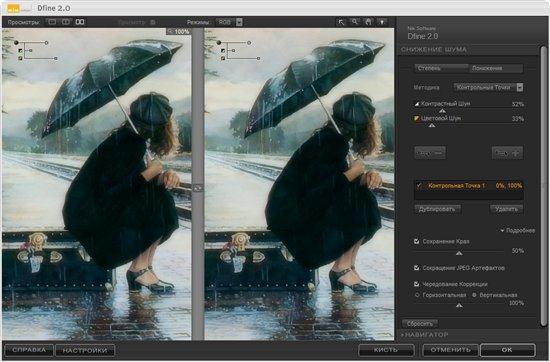Pick the Pan hand tool
The height and width of the screenshot is (362, 550).
coord(368,22)
